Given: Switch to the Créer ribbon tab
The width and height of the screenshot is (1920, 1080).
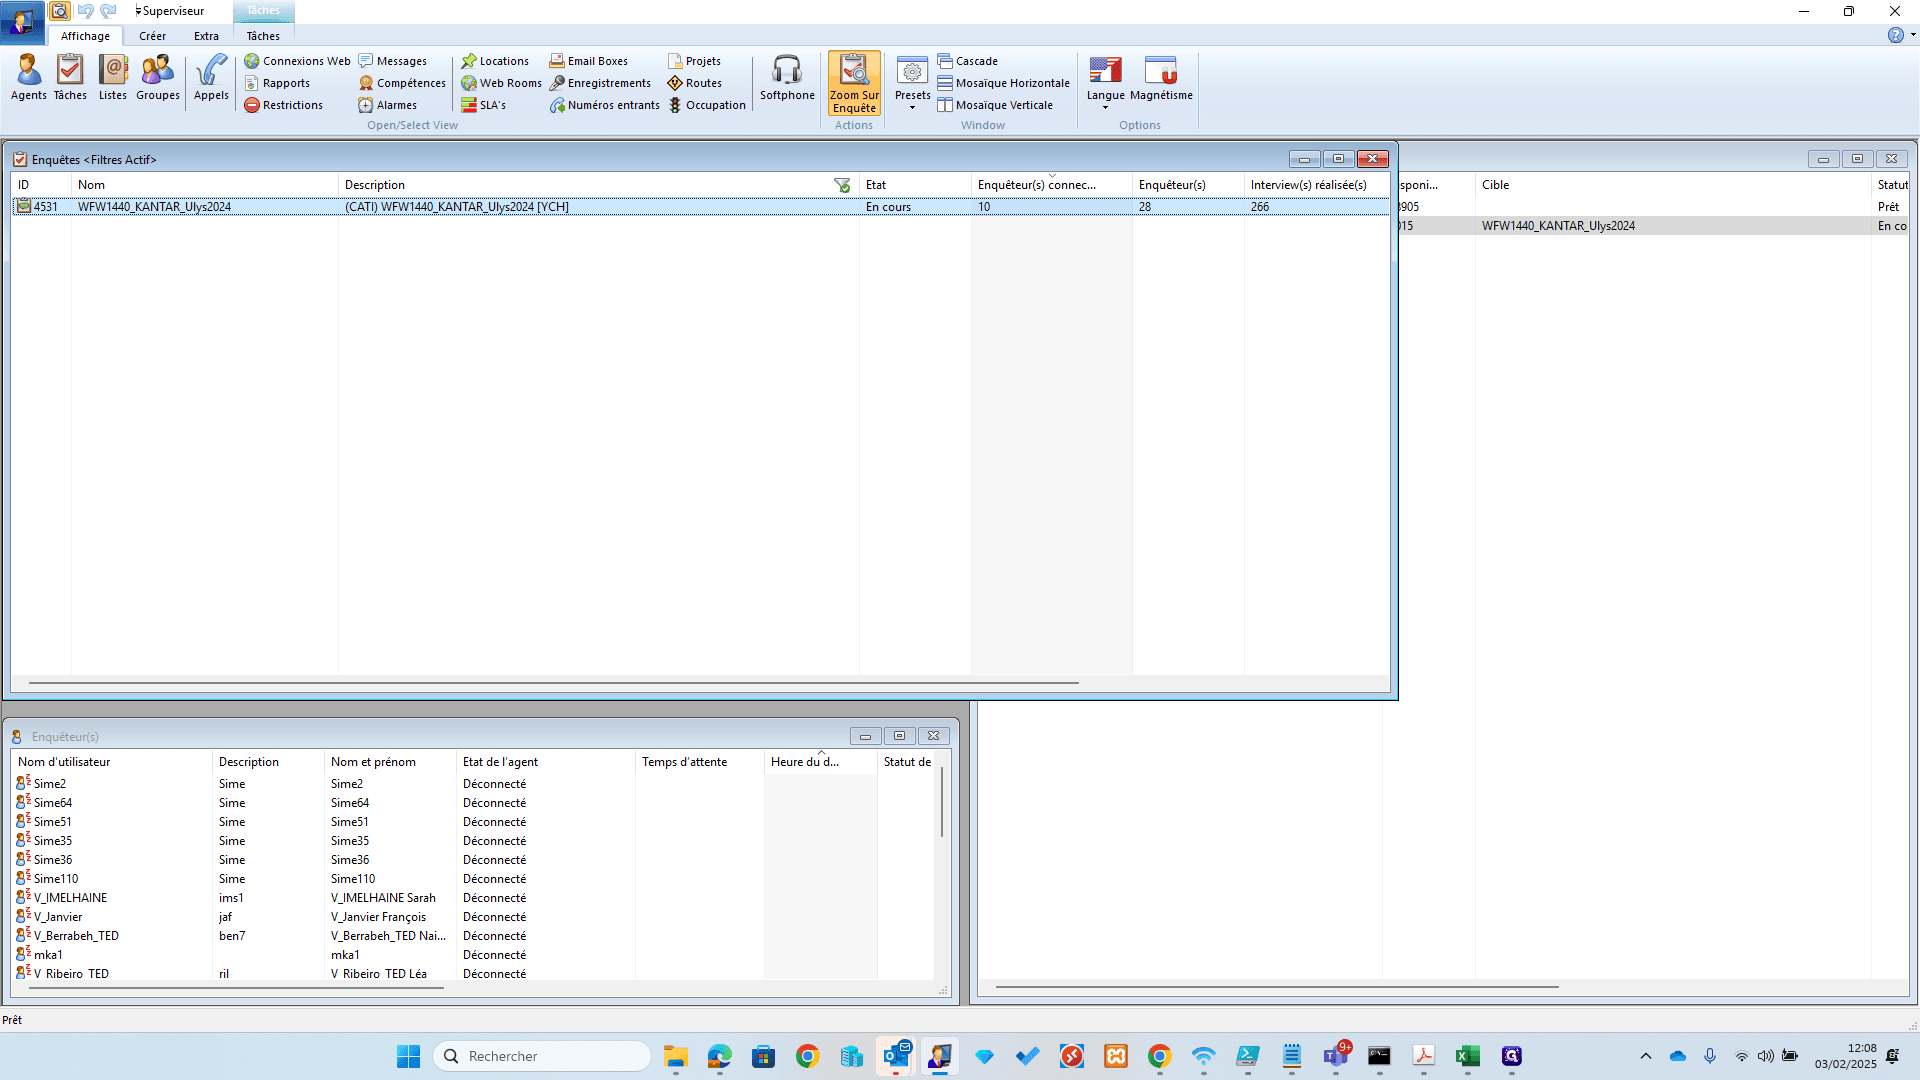Looking at the screenshot, I should (152, 36).
